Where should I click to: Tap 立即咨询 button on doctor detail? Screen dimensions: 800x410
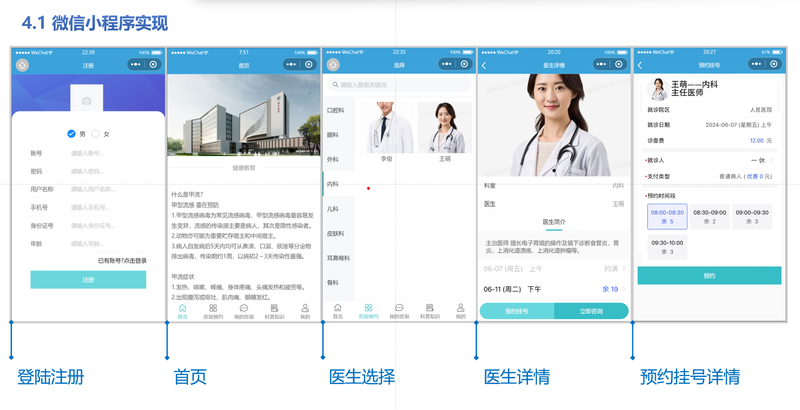click(x=591, y=311)
